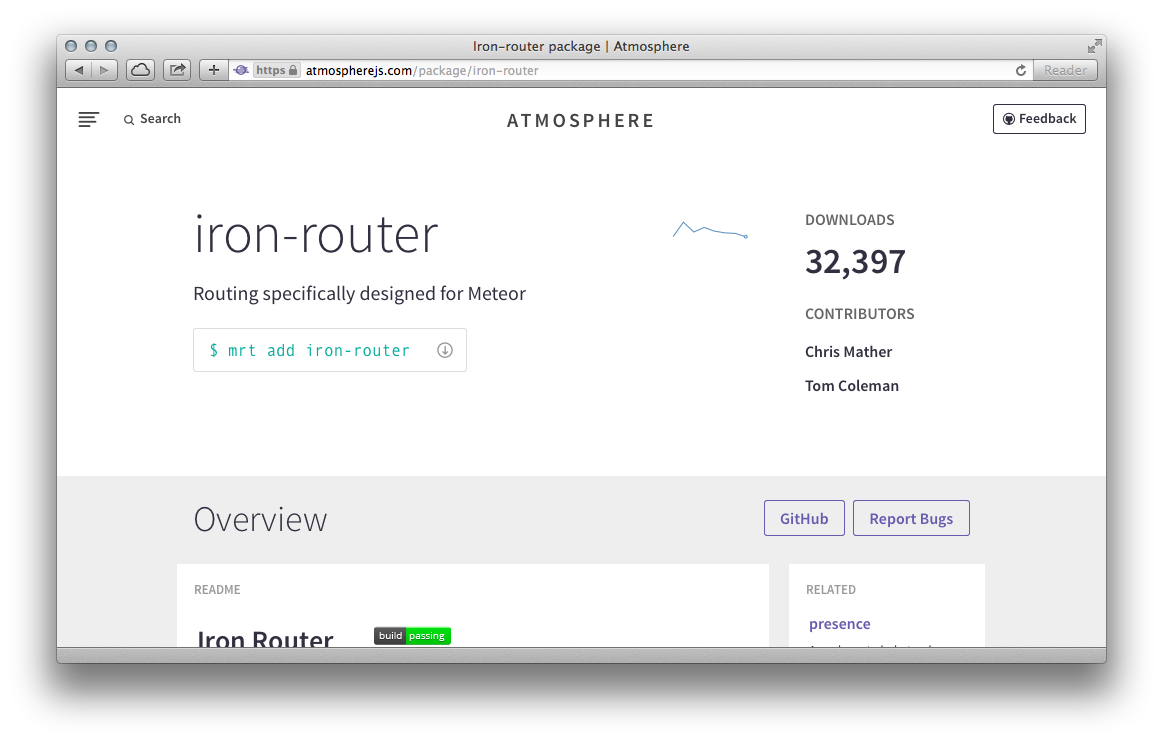Click the 'iron-router' package title

[x=316, y=234]
